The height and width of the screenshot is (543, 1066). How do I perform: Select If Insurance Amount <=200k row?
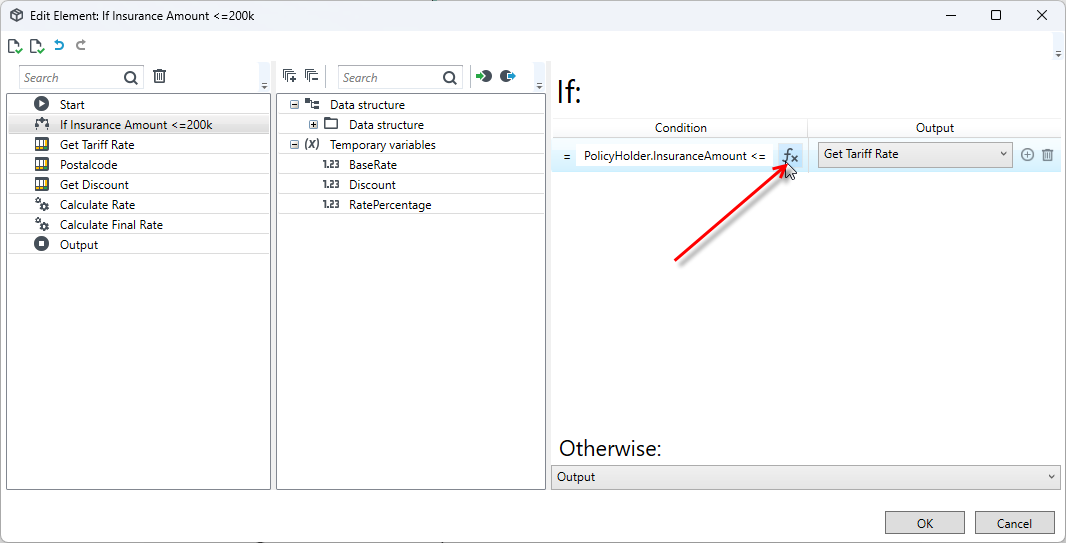point(138,124)
